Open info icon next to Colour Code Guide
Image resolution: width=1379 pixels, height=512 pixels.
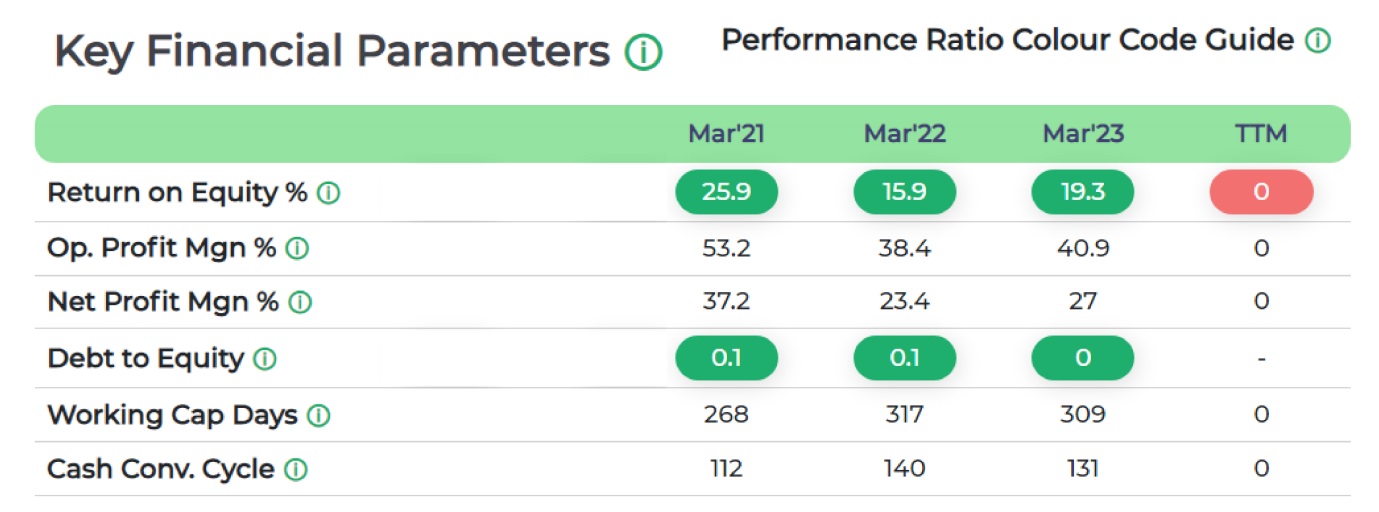(1317, 41)
